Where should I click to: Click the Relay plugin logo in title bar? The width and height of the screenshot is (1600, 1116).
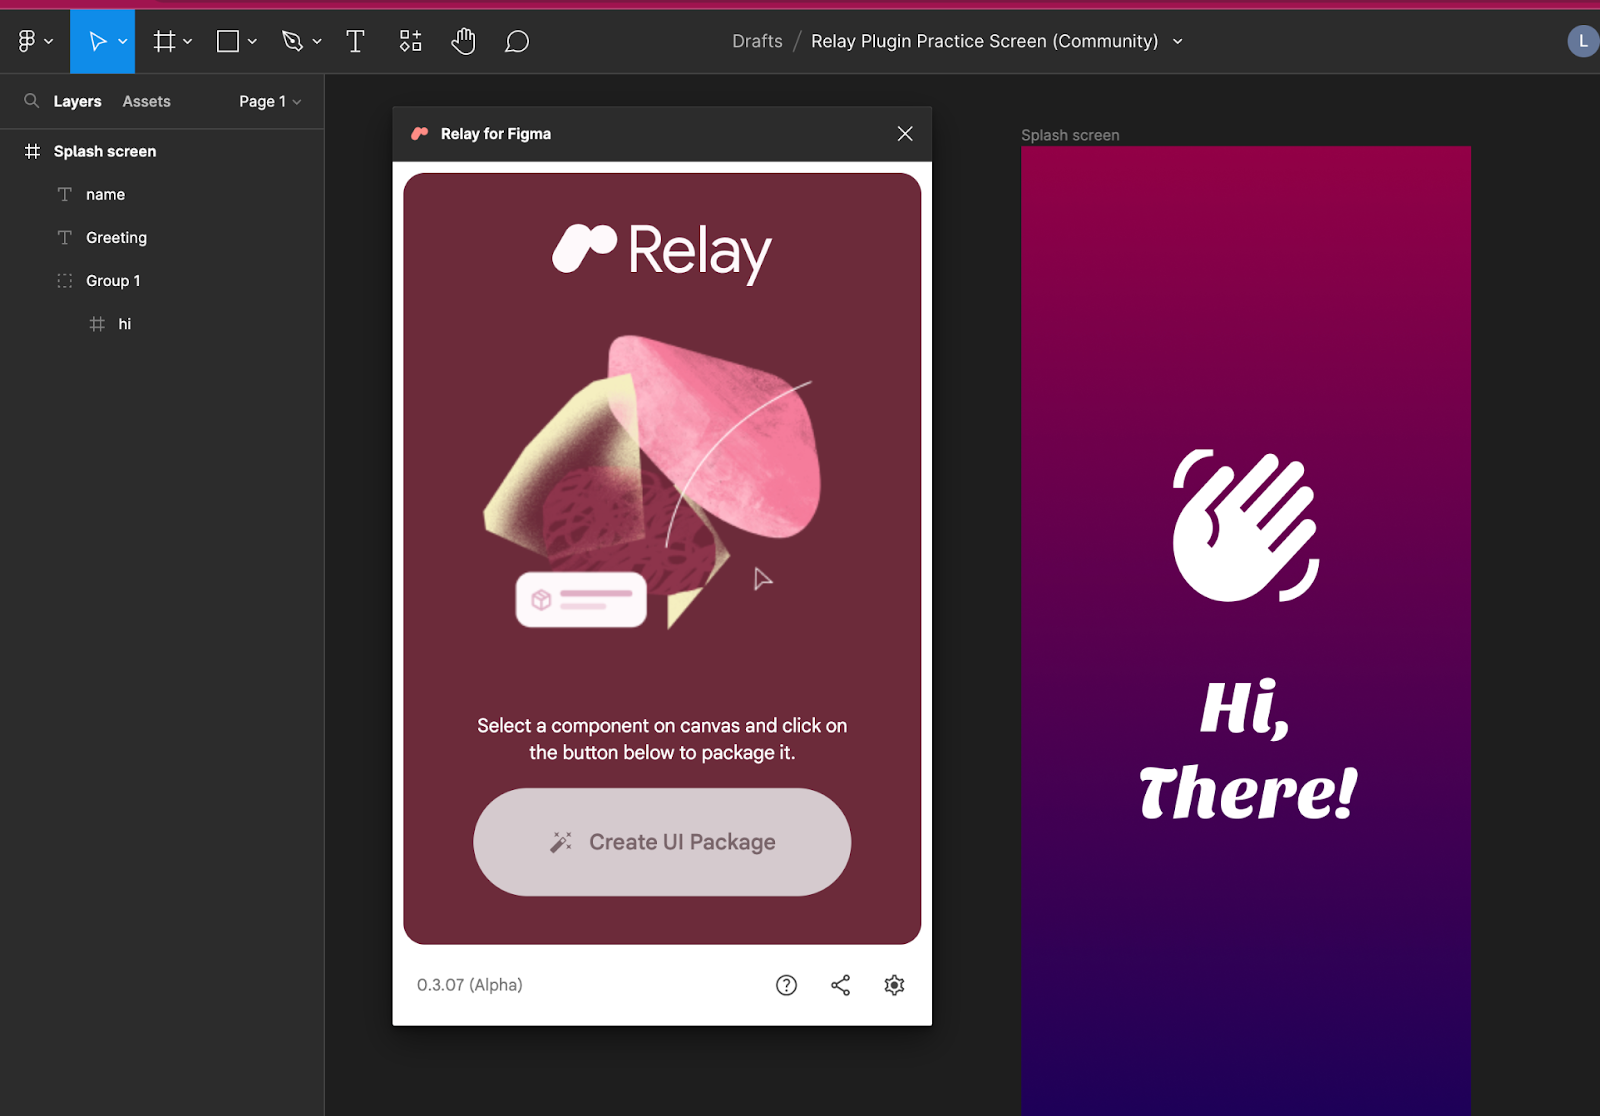420,133
